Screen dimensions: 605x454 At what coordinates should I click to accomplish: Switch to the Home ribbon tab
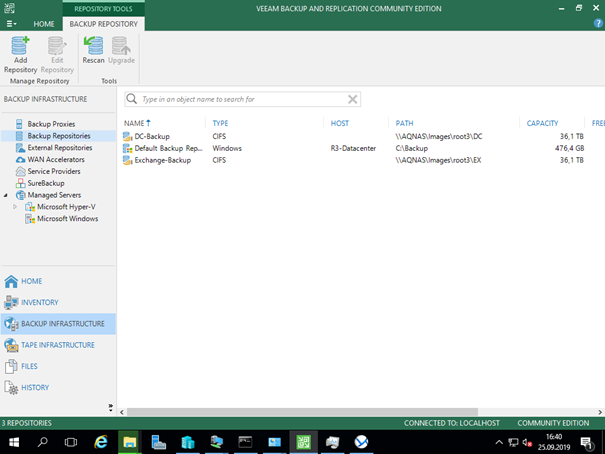pyautogui.click(x=44, y=24)
